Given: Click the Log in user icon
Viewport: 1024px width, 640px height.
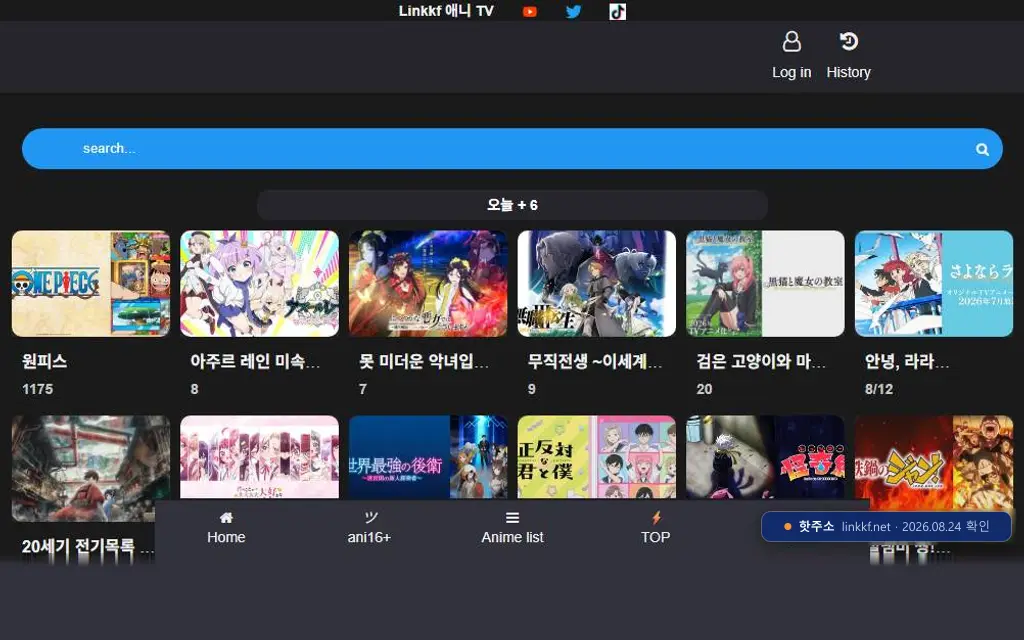Looking at the screenshot, I should pyautogui.click(x=792, y=42).
